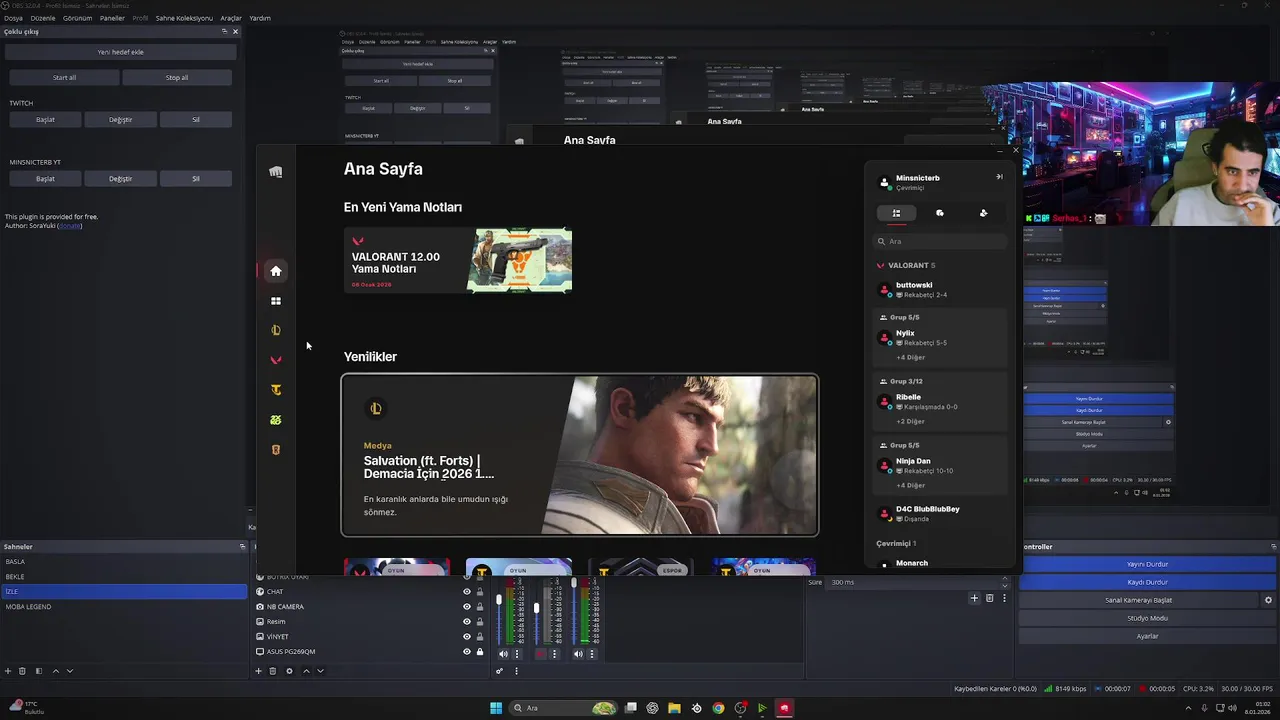Viewport: 1280px width, 720px height.
Task: Toggle lock on ASUS PG269QM source
Action: (x=480, y=652)
